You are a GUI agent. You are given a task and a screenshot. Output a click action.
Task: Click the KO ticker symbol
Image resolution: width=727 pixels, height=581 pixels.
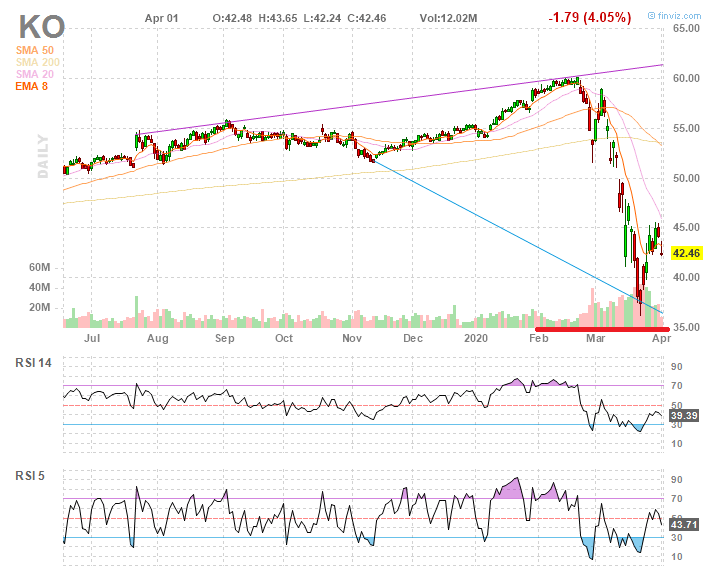41,27
